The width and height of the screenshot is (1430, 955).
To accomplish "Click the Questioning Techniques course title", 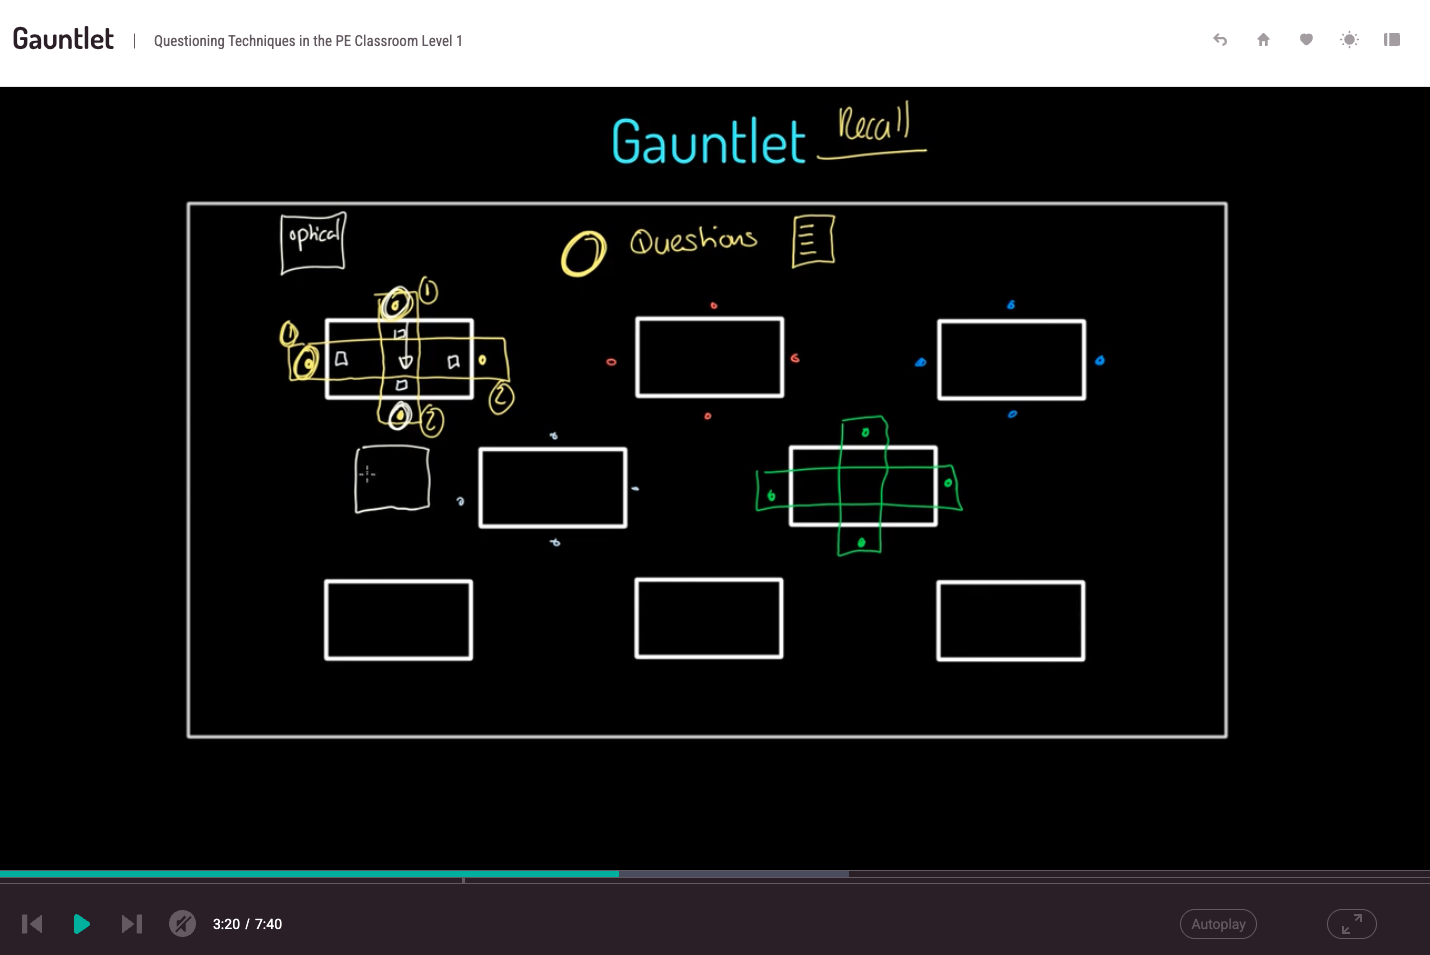I will coord(308,41).
